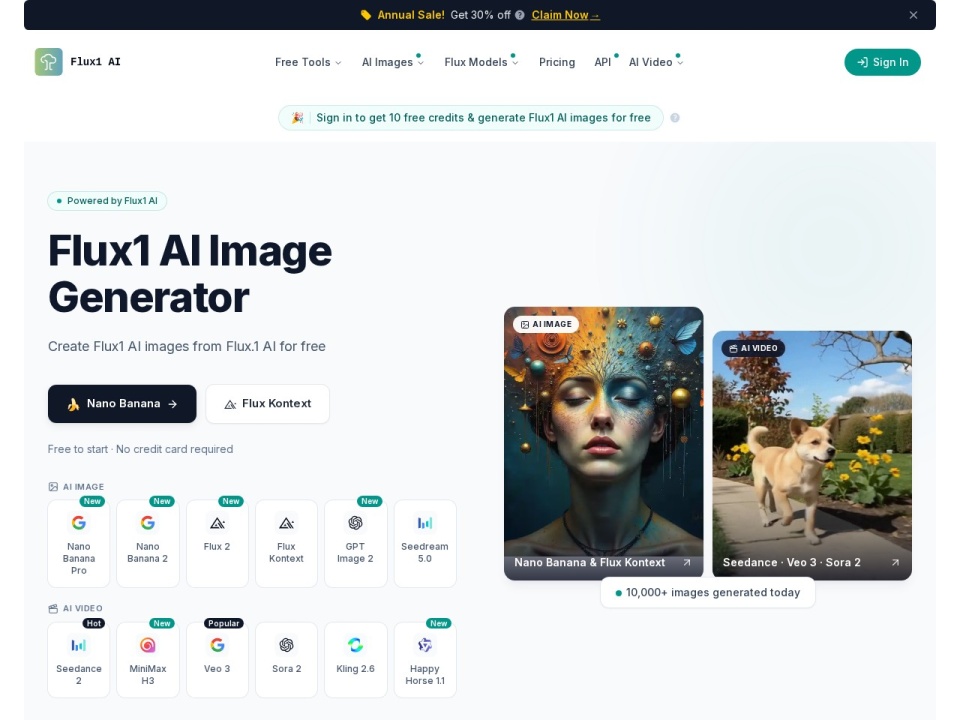The image size is (960, 720).
Task: Open the AI Image portrait thumbnail
Action: pos(604,443)
